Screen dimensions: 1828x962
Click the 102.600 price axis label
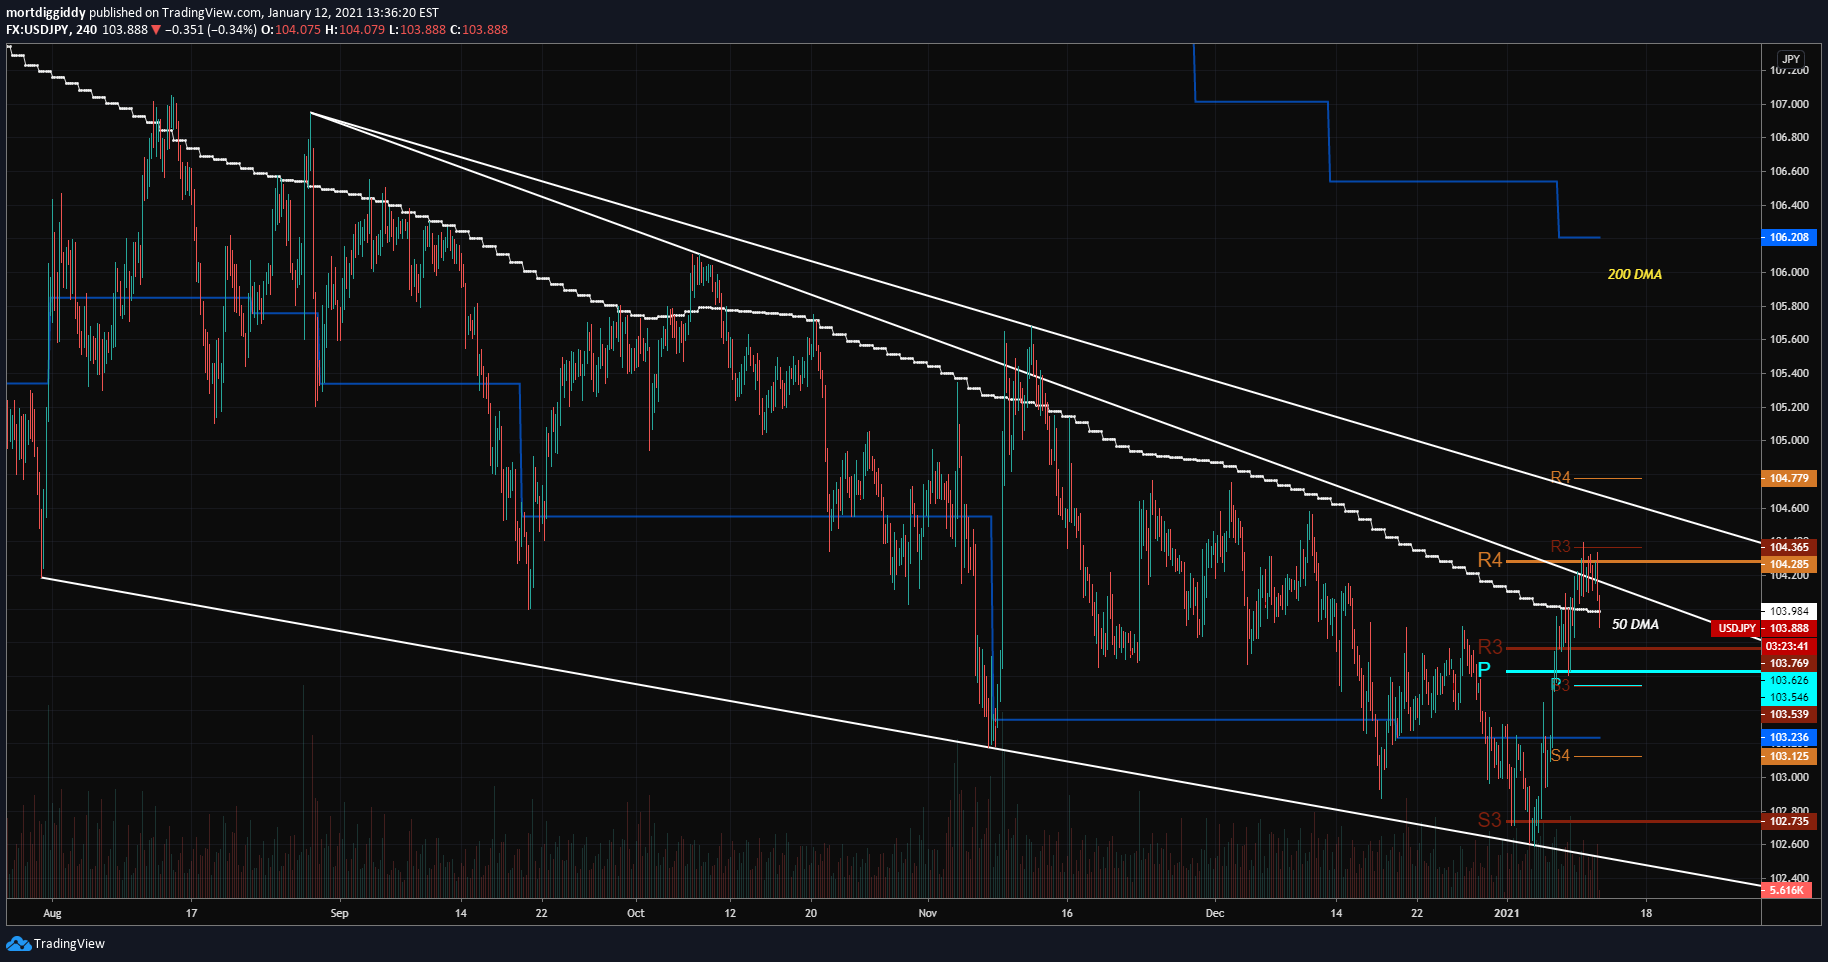(1789, 844)
